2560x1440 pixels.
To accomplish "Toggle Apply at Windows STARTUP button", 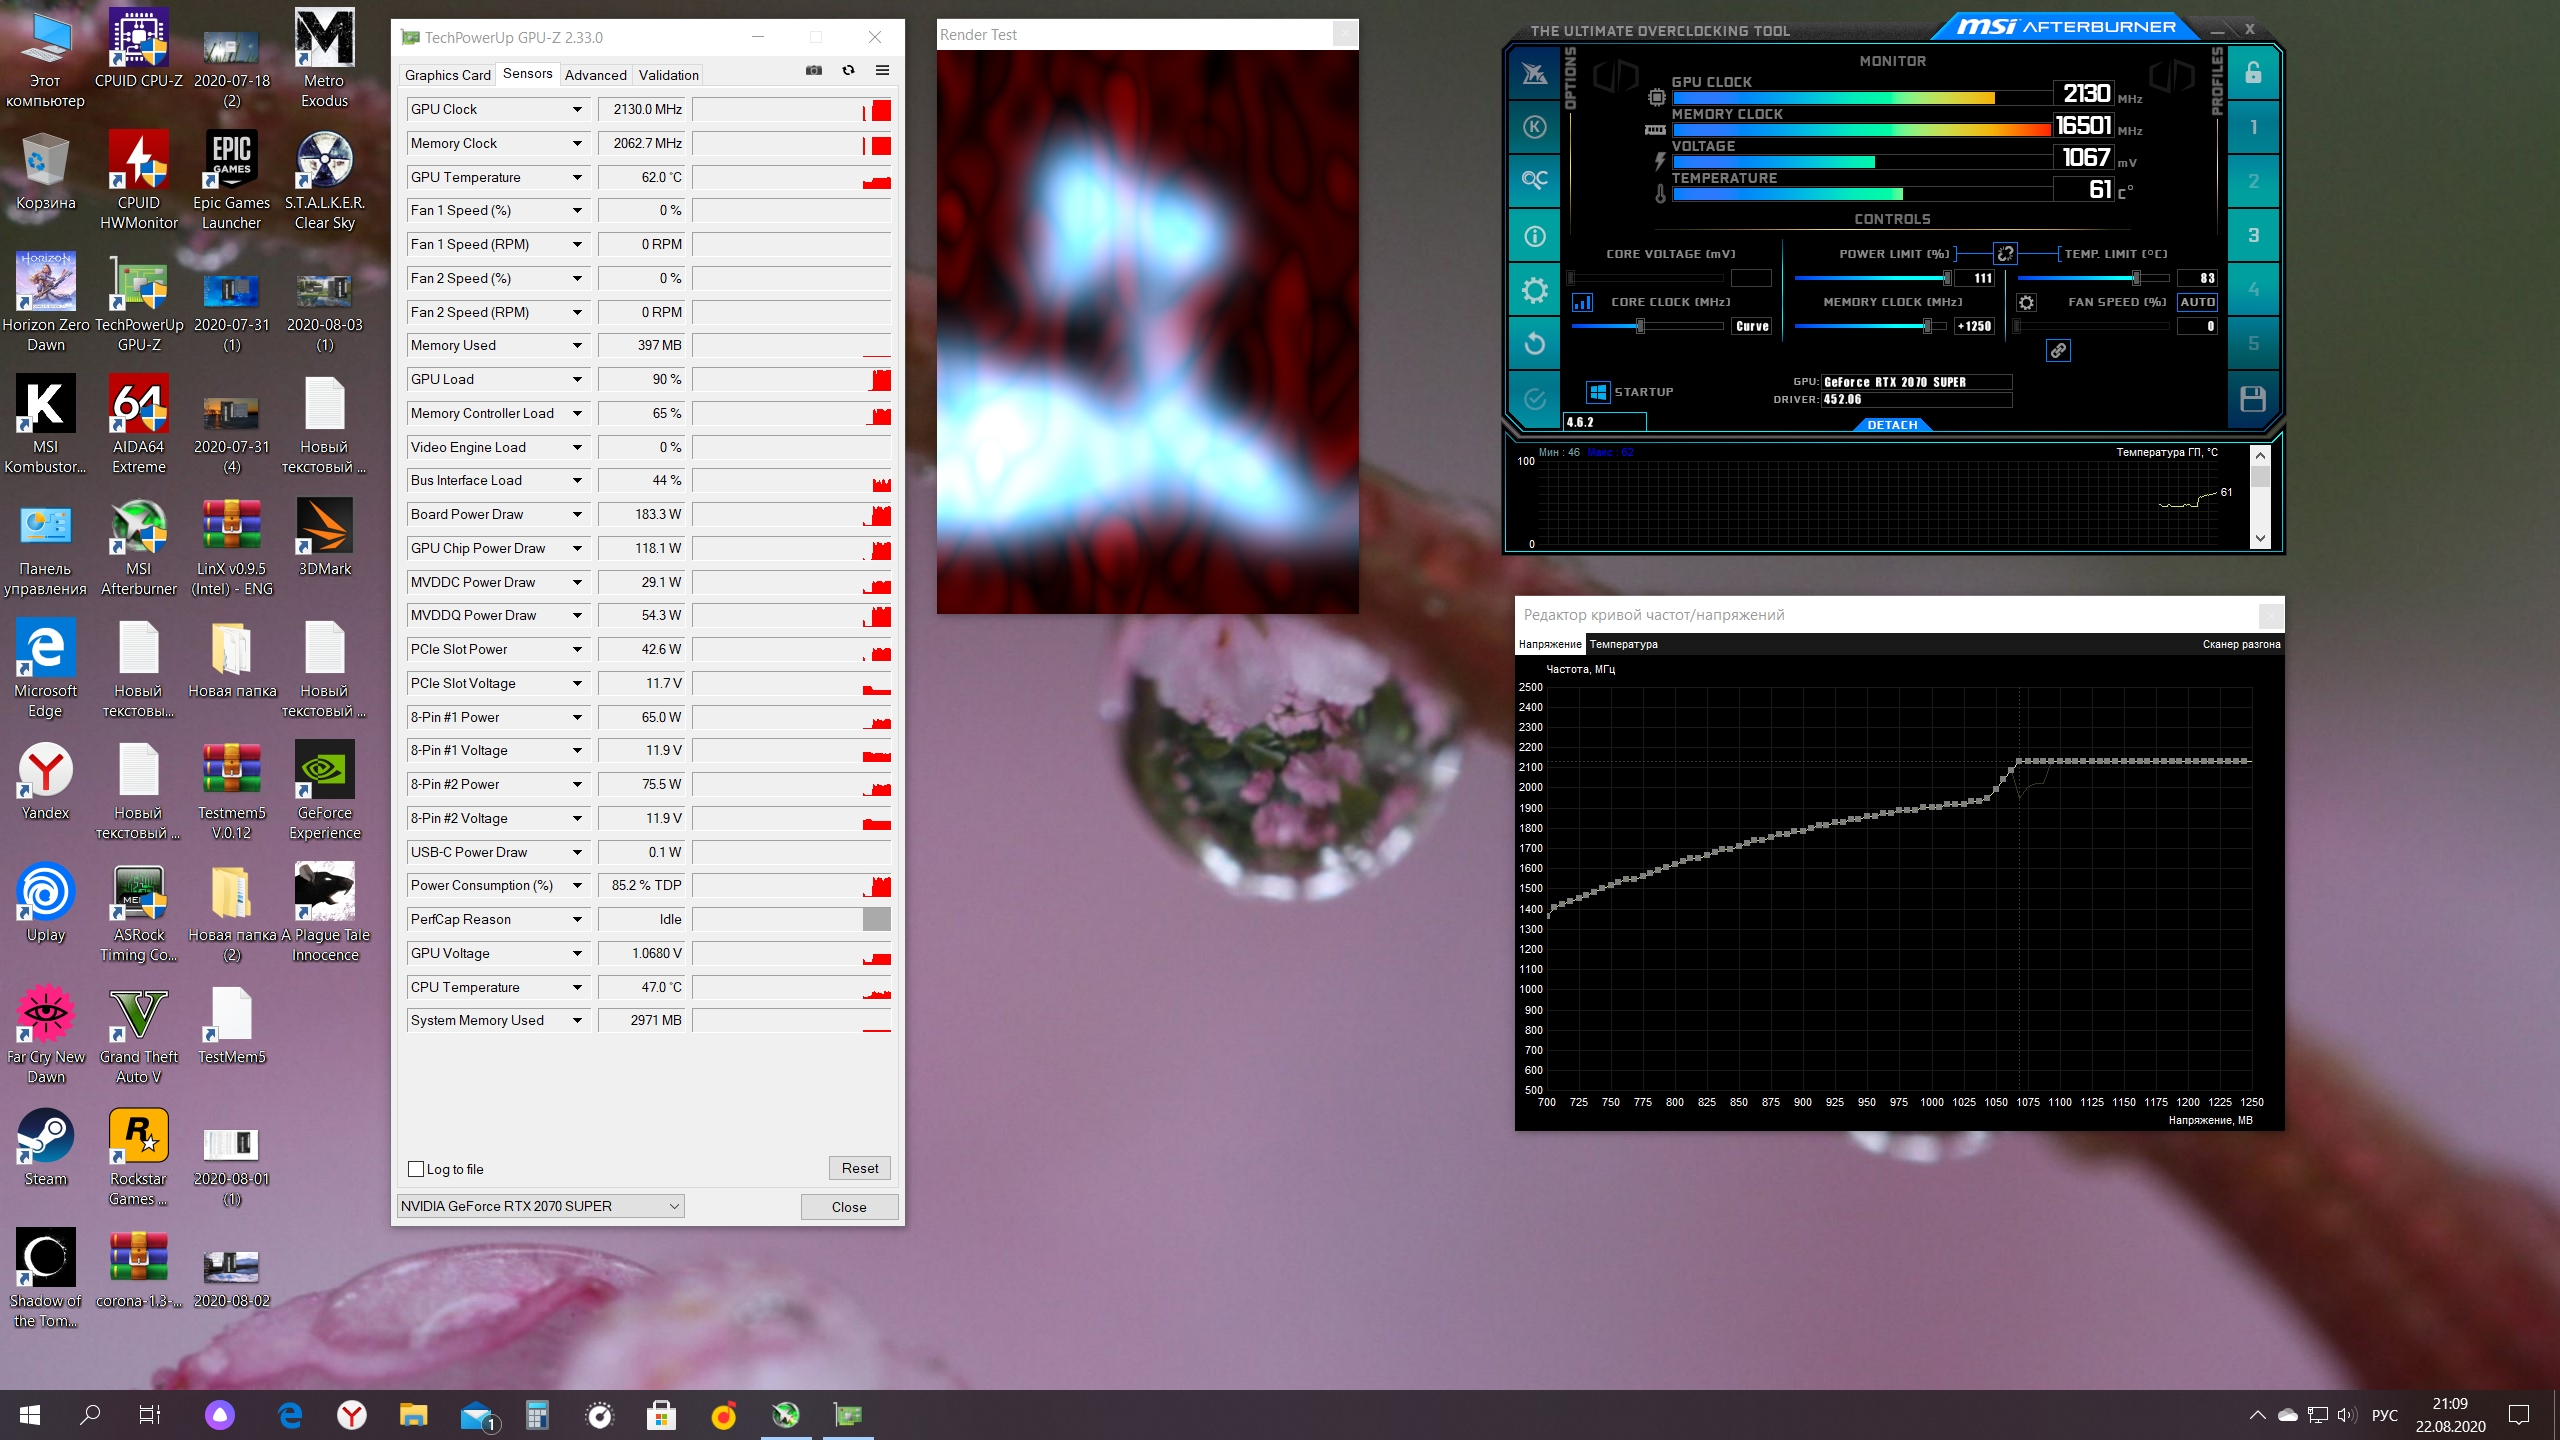I will coord(1598,392).
